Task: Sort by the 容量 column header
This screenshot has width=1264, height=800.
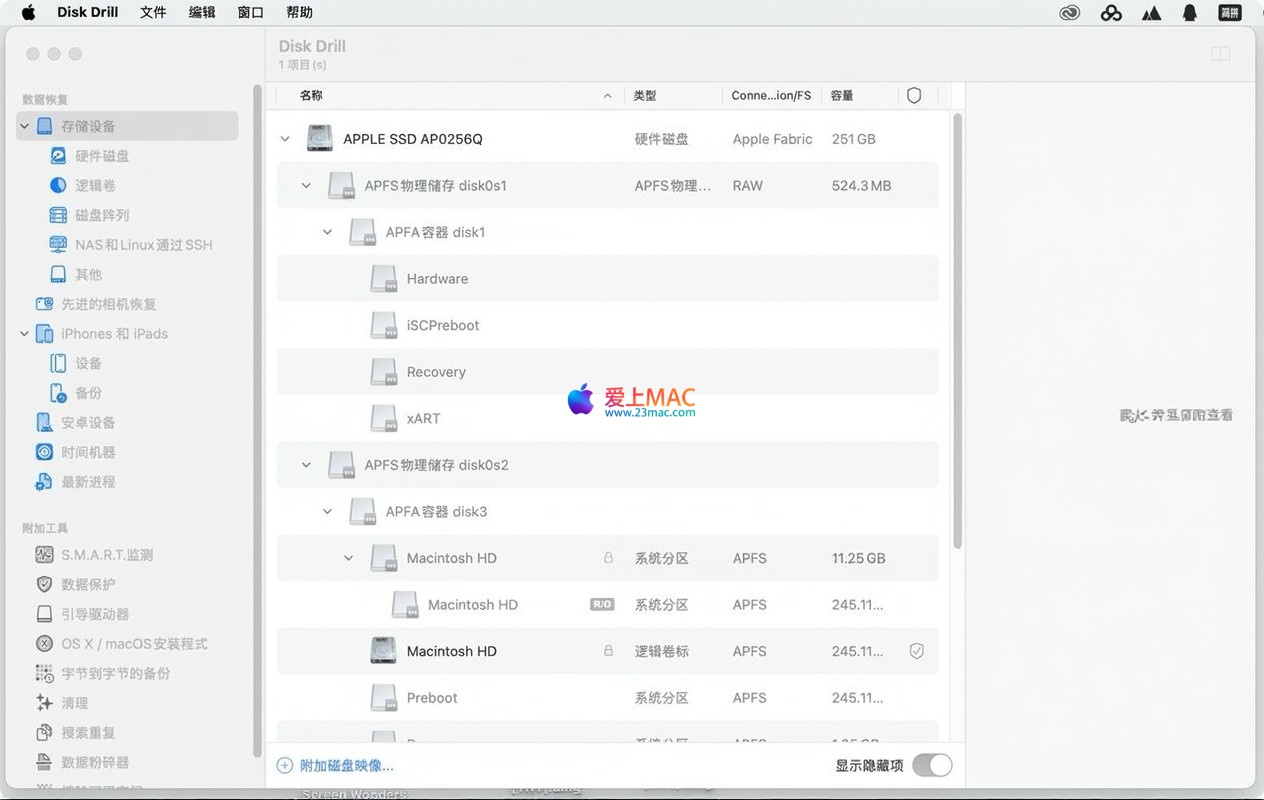Action: (842, 96)
